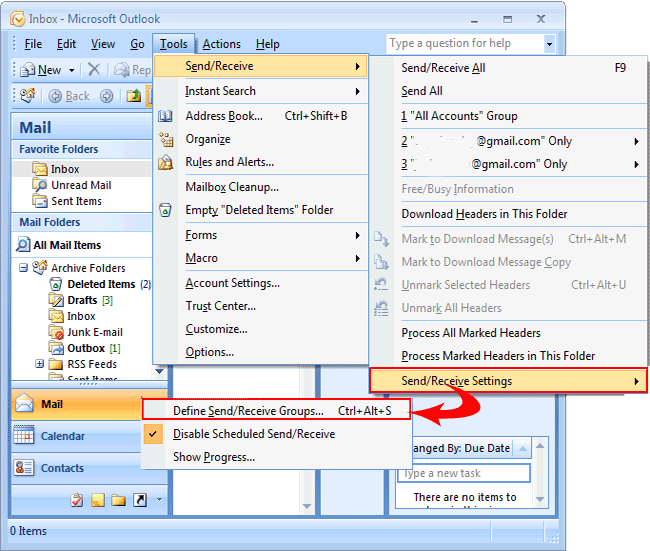650x551 pixels.
Task: Click the task list scrollbar down arrow
Action: click(540, 499)
